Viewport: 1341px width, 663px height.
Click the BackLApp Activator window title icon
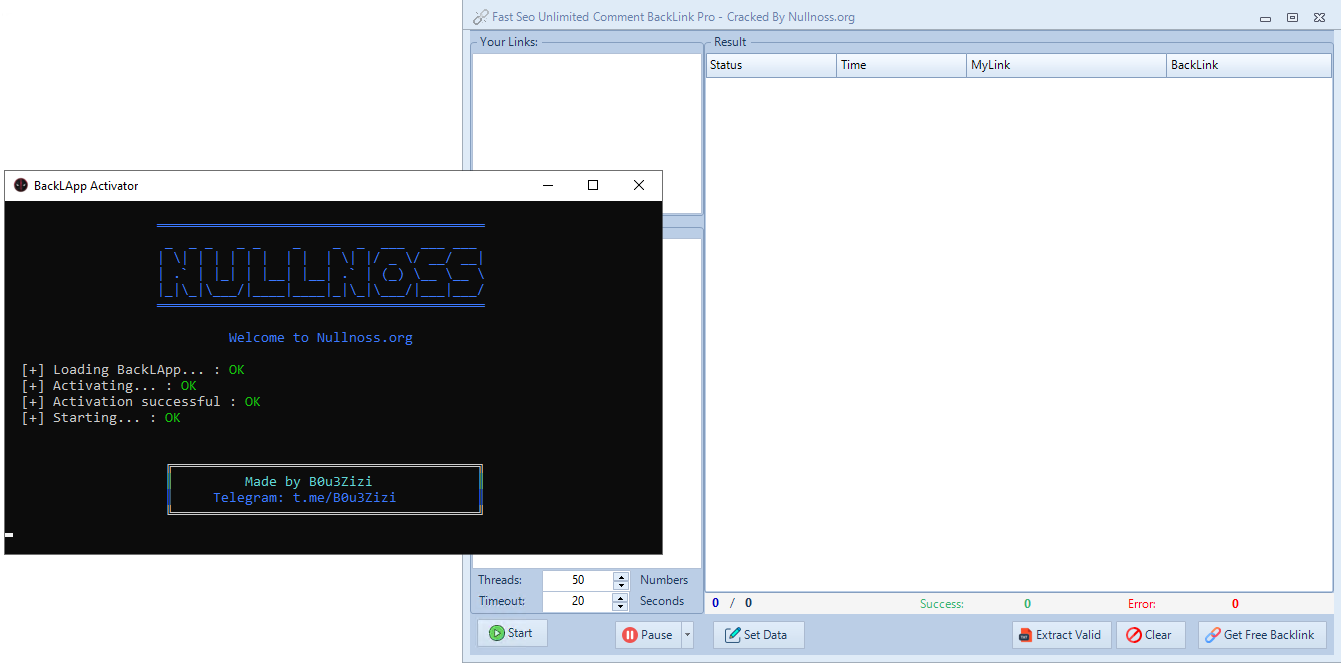click(21, 185)
